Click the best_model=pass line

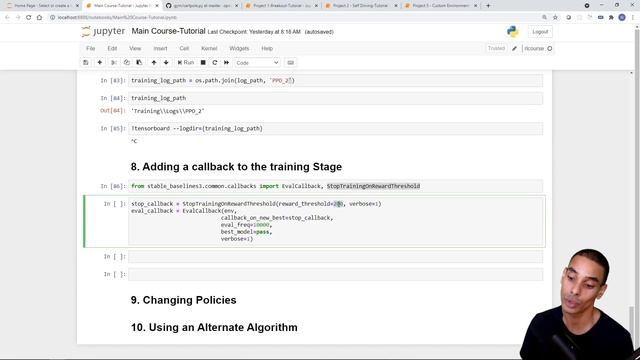coord(246,232)
